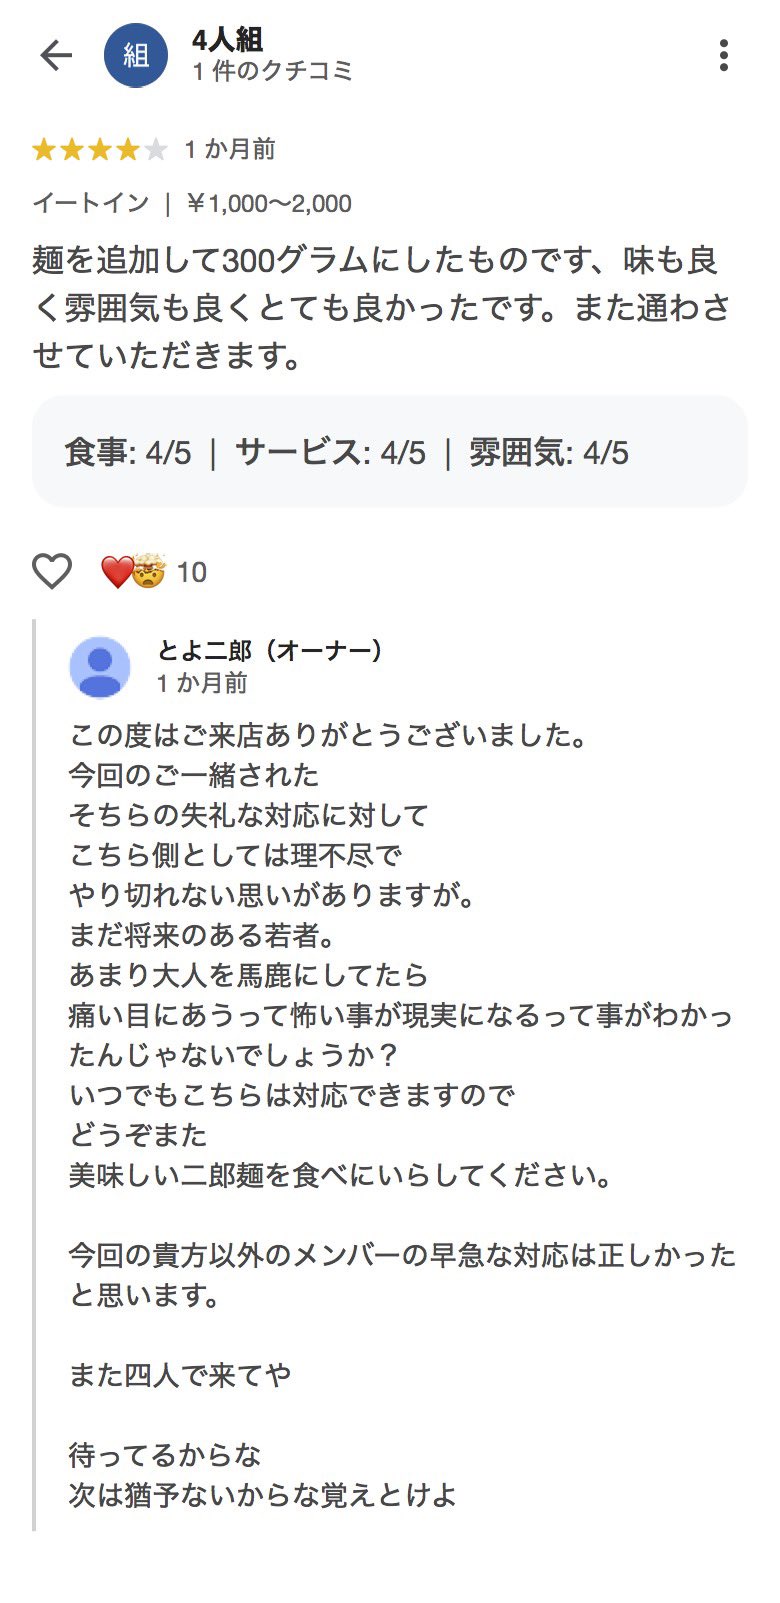Select the "サービス: 4/5" rating detail

(331, 453)
